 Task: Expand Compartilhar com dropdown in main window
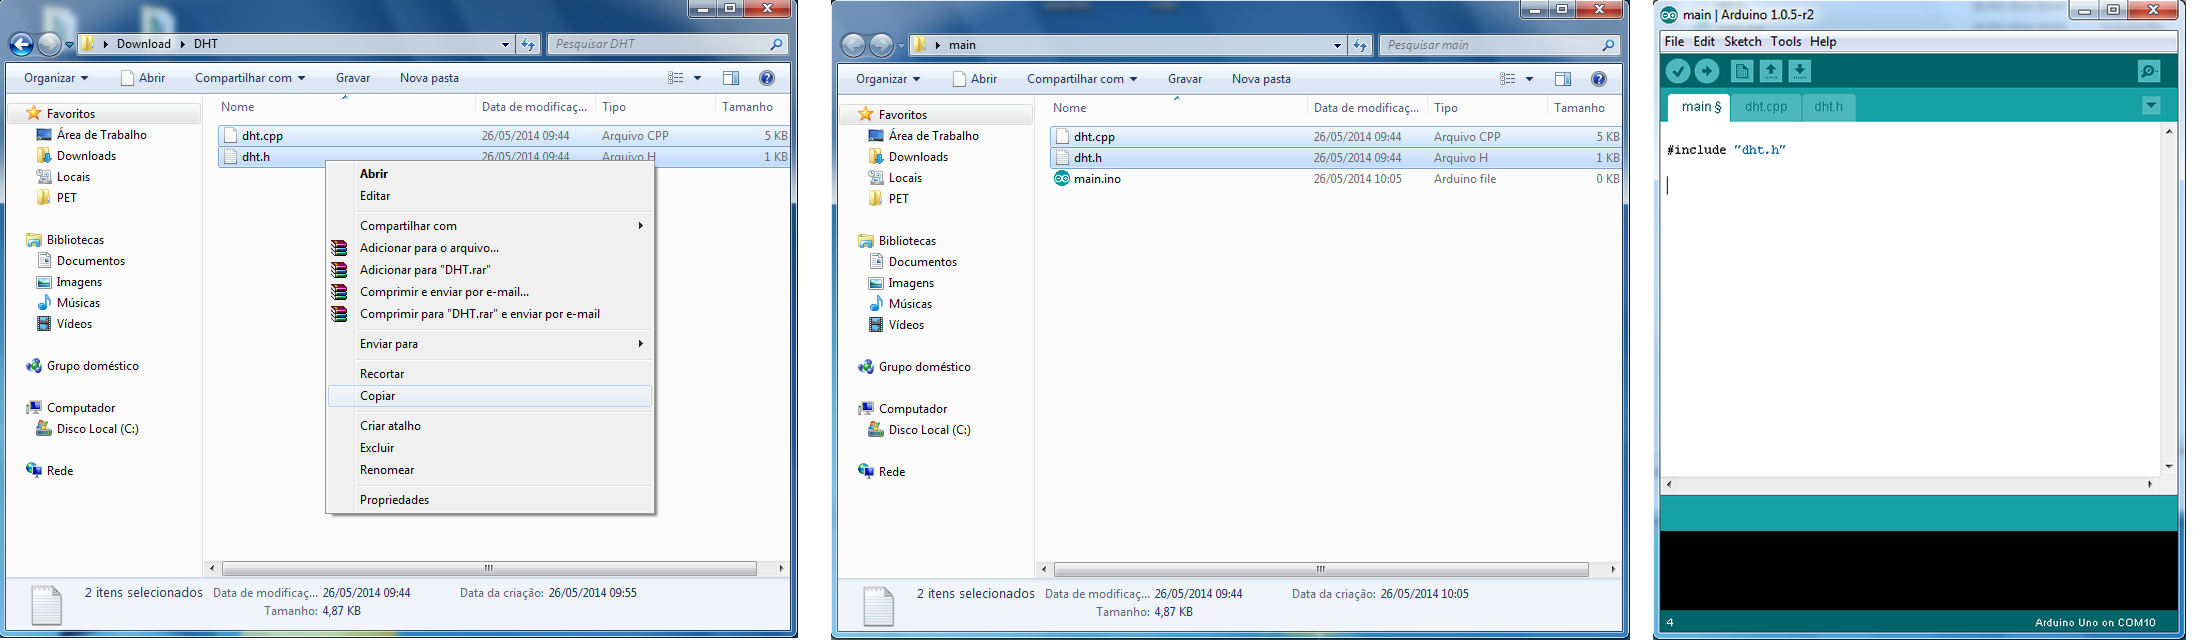pyautogui.click(x=1081, y=79)
